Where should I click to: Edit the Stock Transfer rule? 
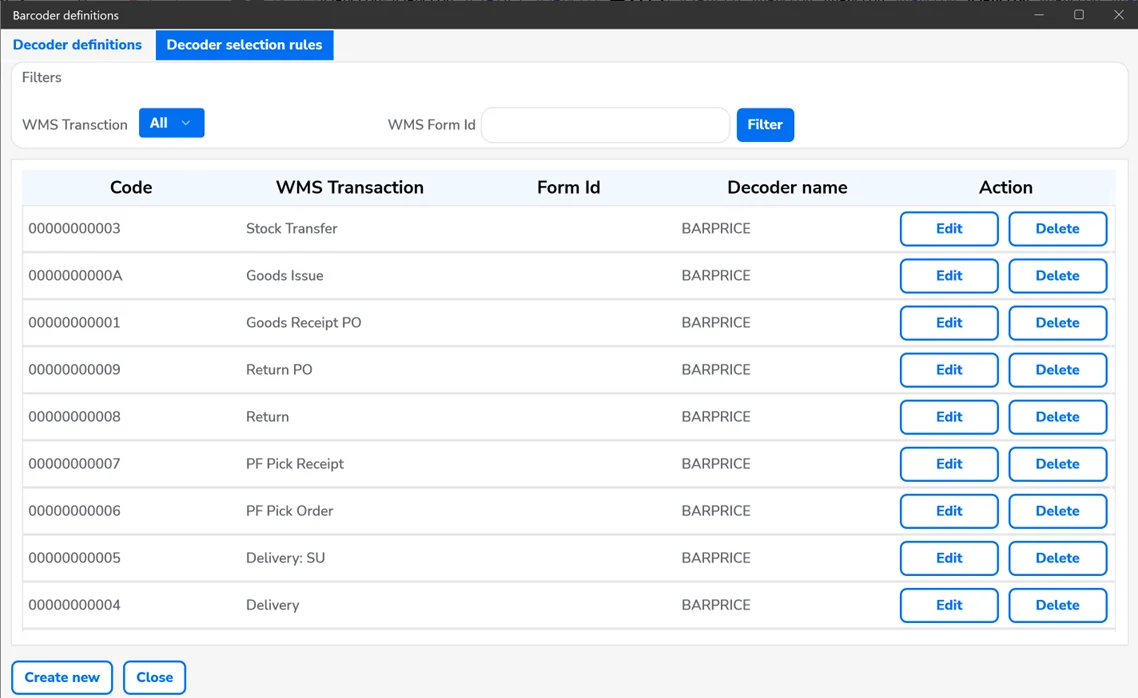[x=948, y=229]
